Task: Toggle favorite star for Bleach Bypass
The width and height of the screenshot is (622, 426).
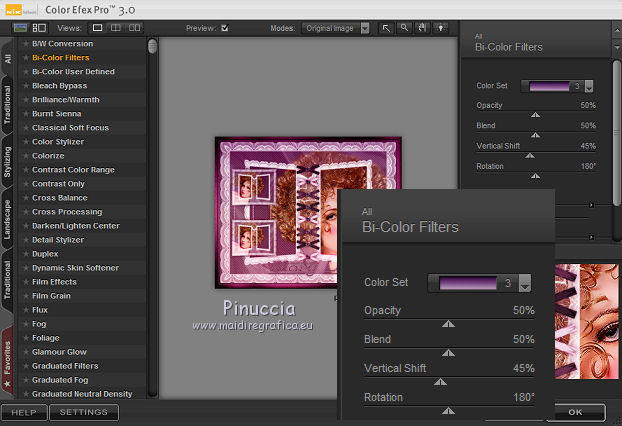Action: pyautogui.click(x=26, y=86)
